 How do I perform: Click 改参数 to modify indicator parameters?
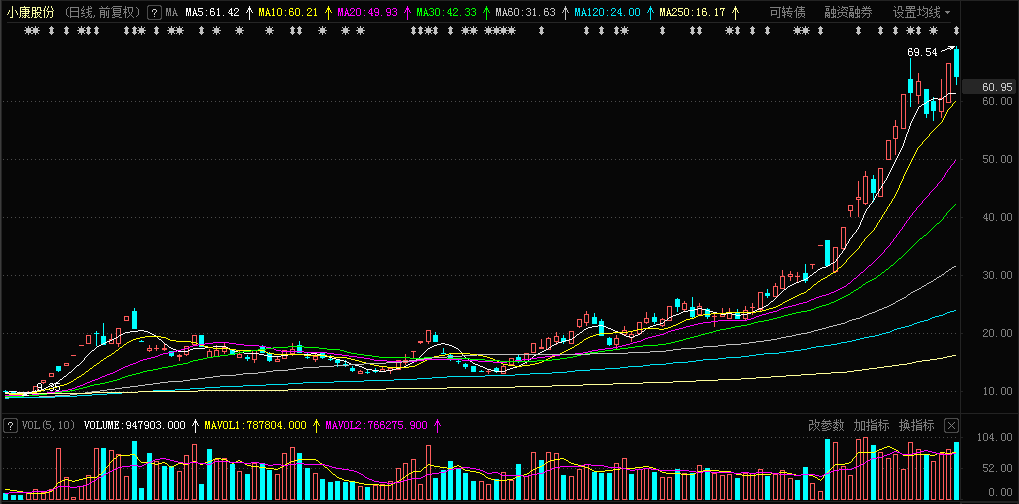coord(826,426)
